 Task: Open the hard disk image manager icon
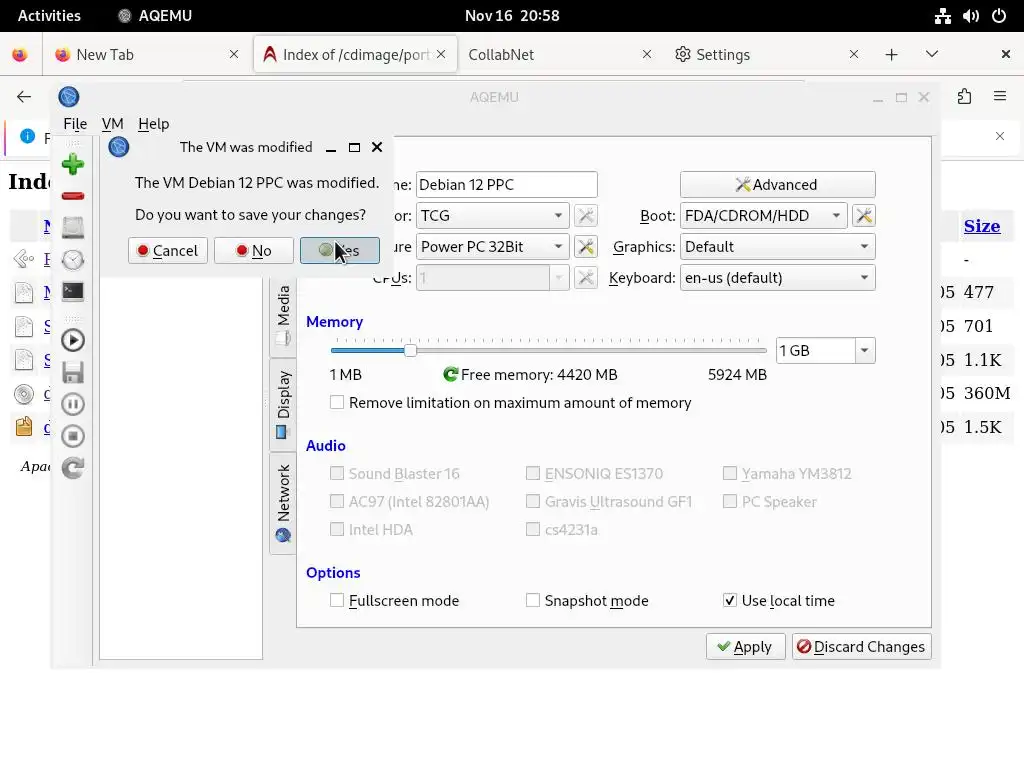point(72,227)
